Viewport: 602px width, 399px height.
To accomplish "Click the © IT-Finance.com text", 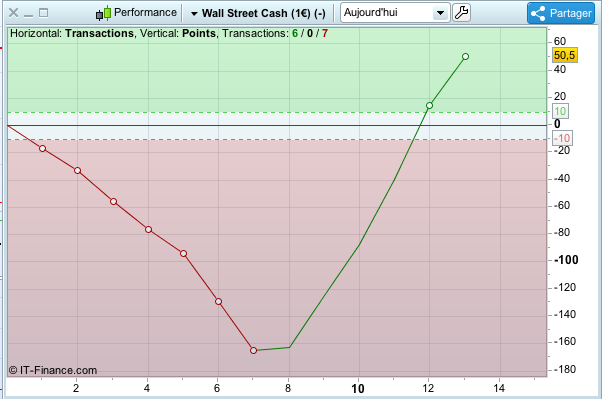I will point(53,370).
